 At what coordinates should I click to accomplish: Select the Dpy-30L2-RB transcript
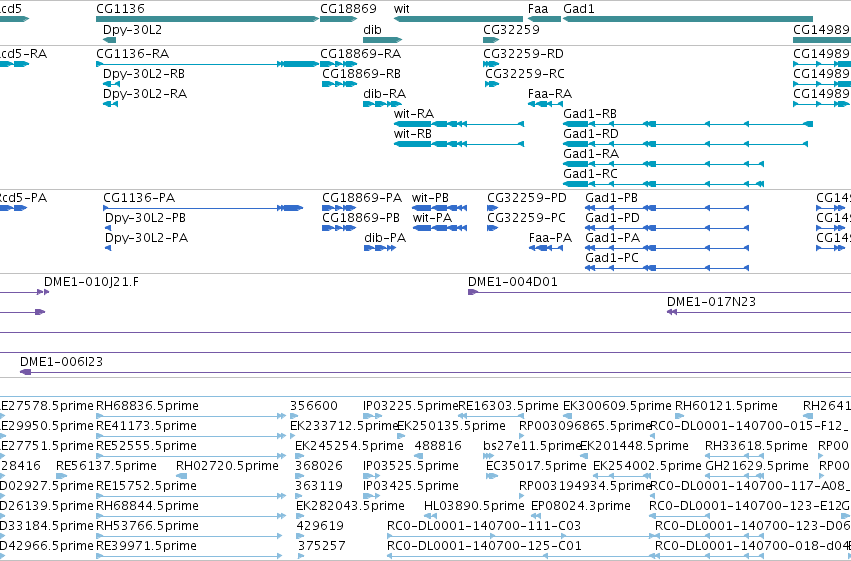click(111, 84)
